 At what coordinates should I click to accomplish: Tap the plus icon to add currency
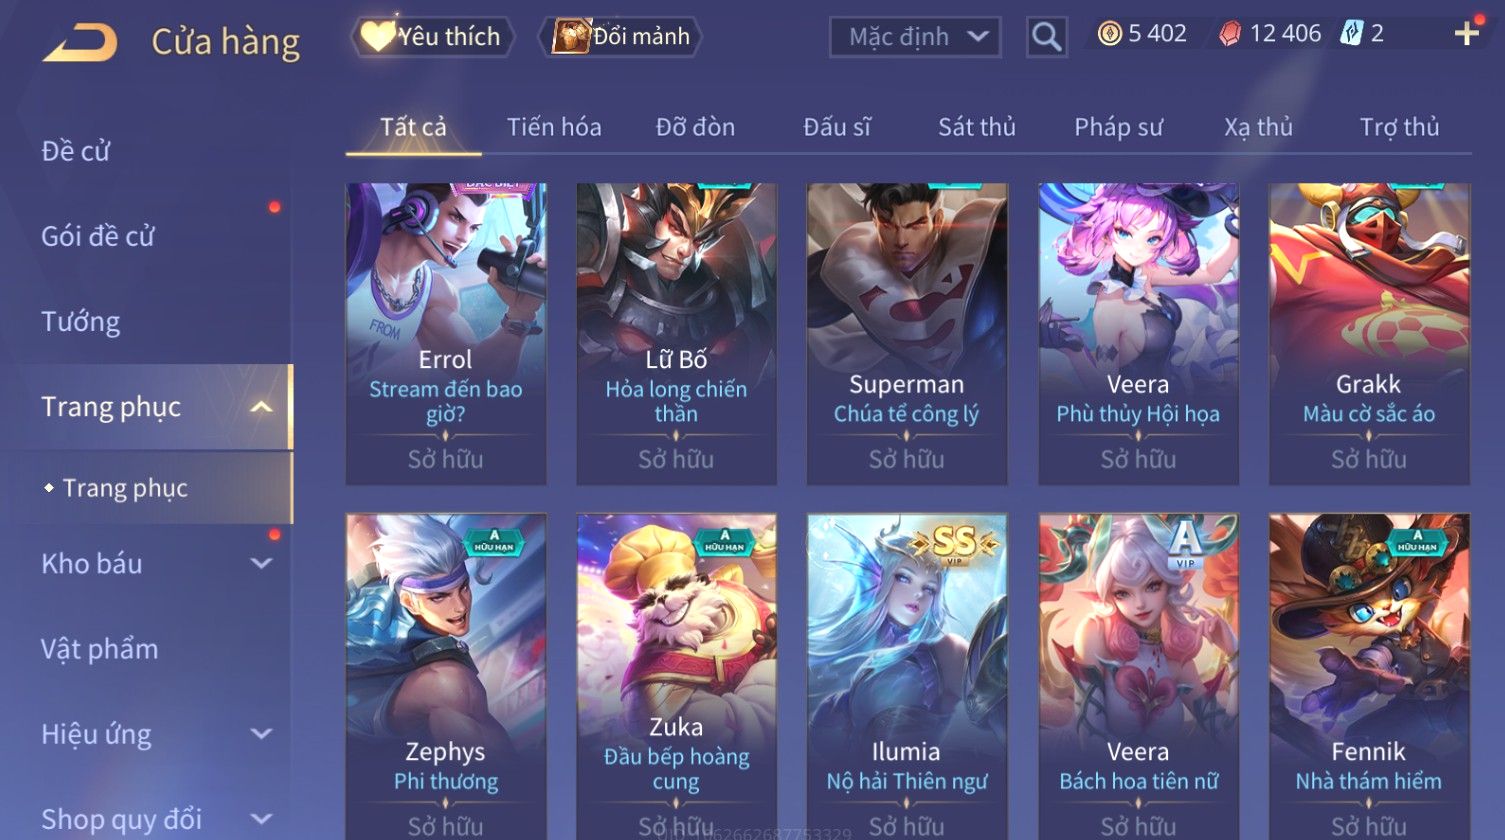click(x=1466, y=34)
